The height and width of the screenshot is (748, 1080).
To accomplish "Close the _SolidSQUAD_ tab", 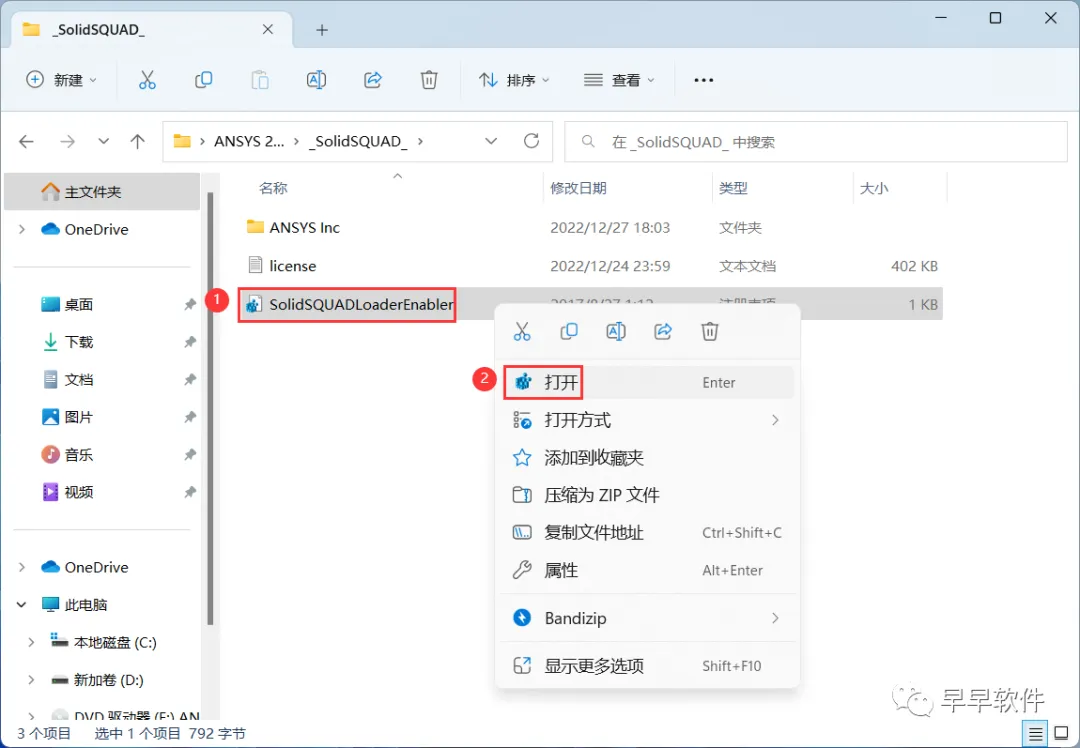I will 268,30.
